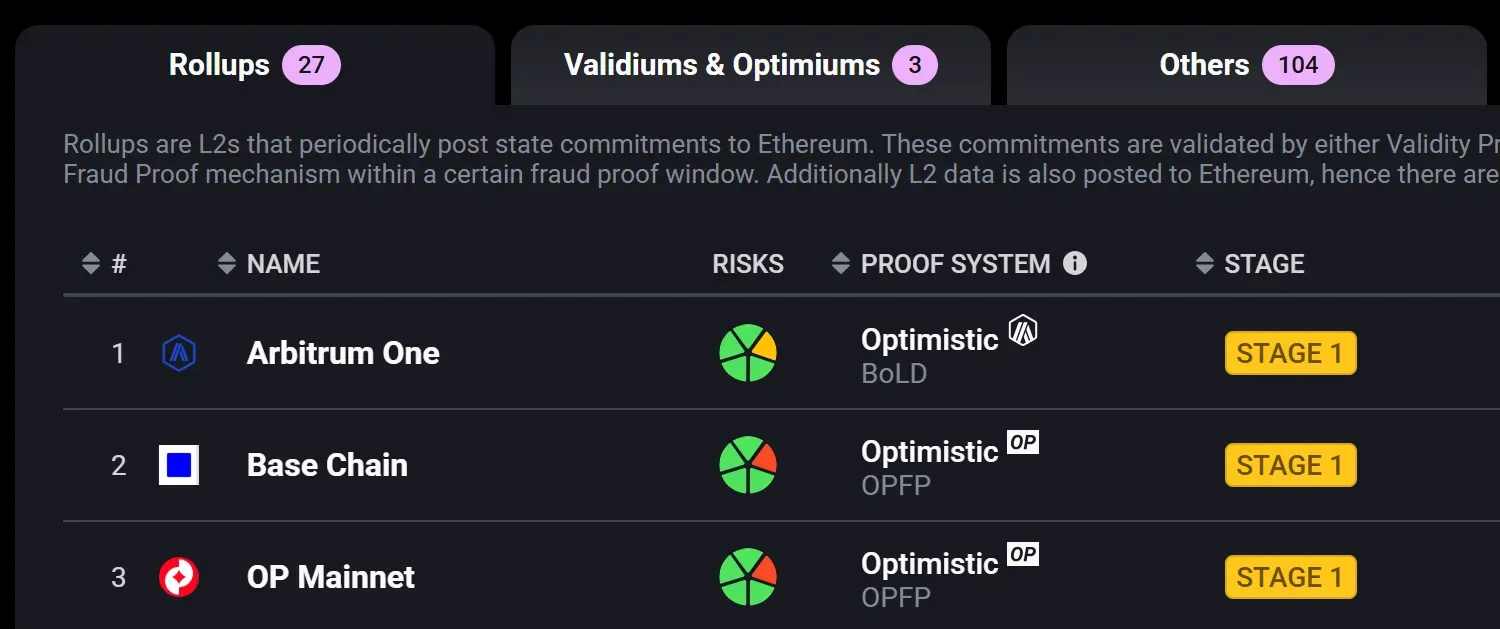
Task: Click the OP Mainnet risk pie chart
Action: coord(748,577)
